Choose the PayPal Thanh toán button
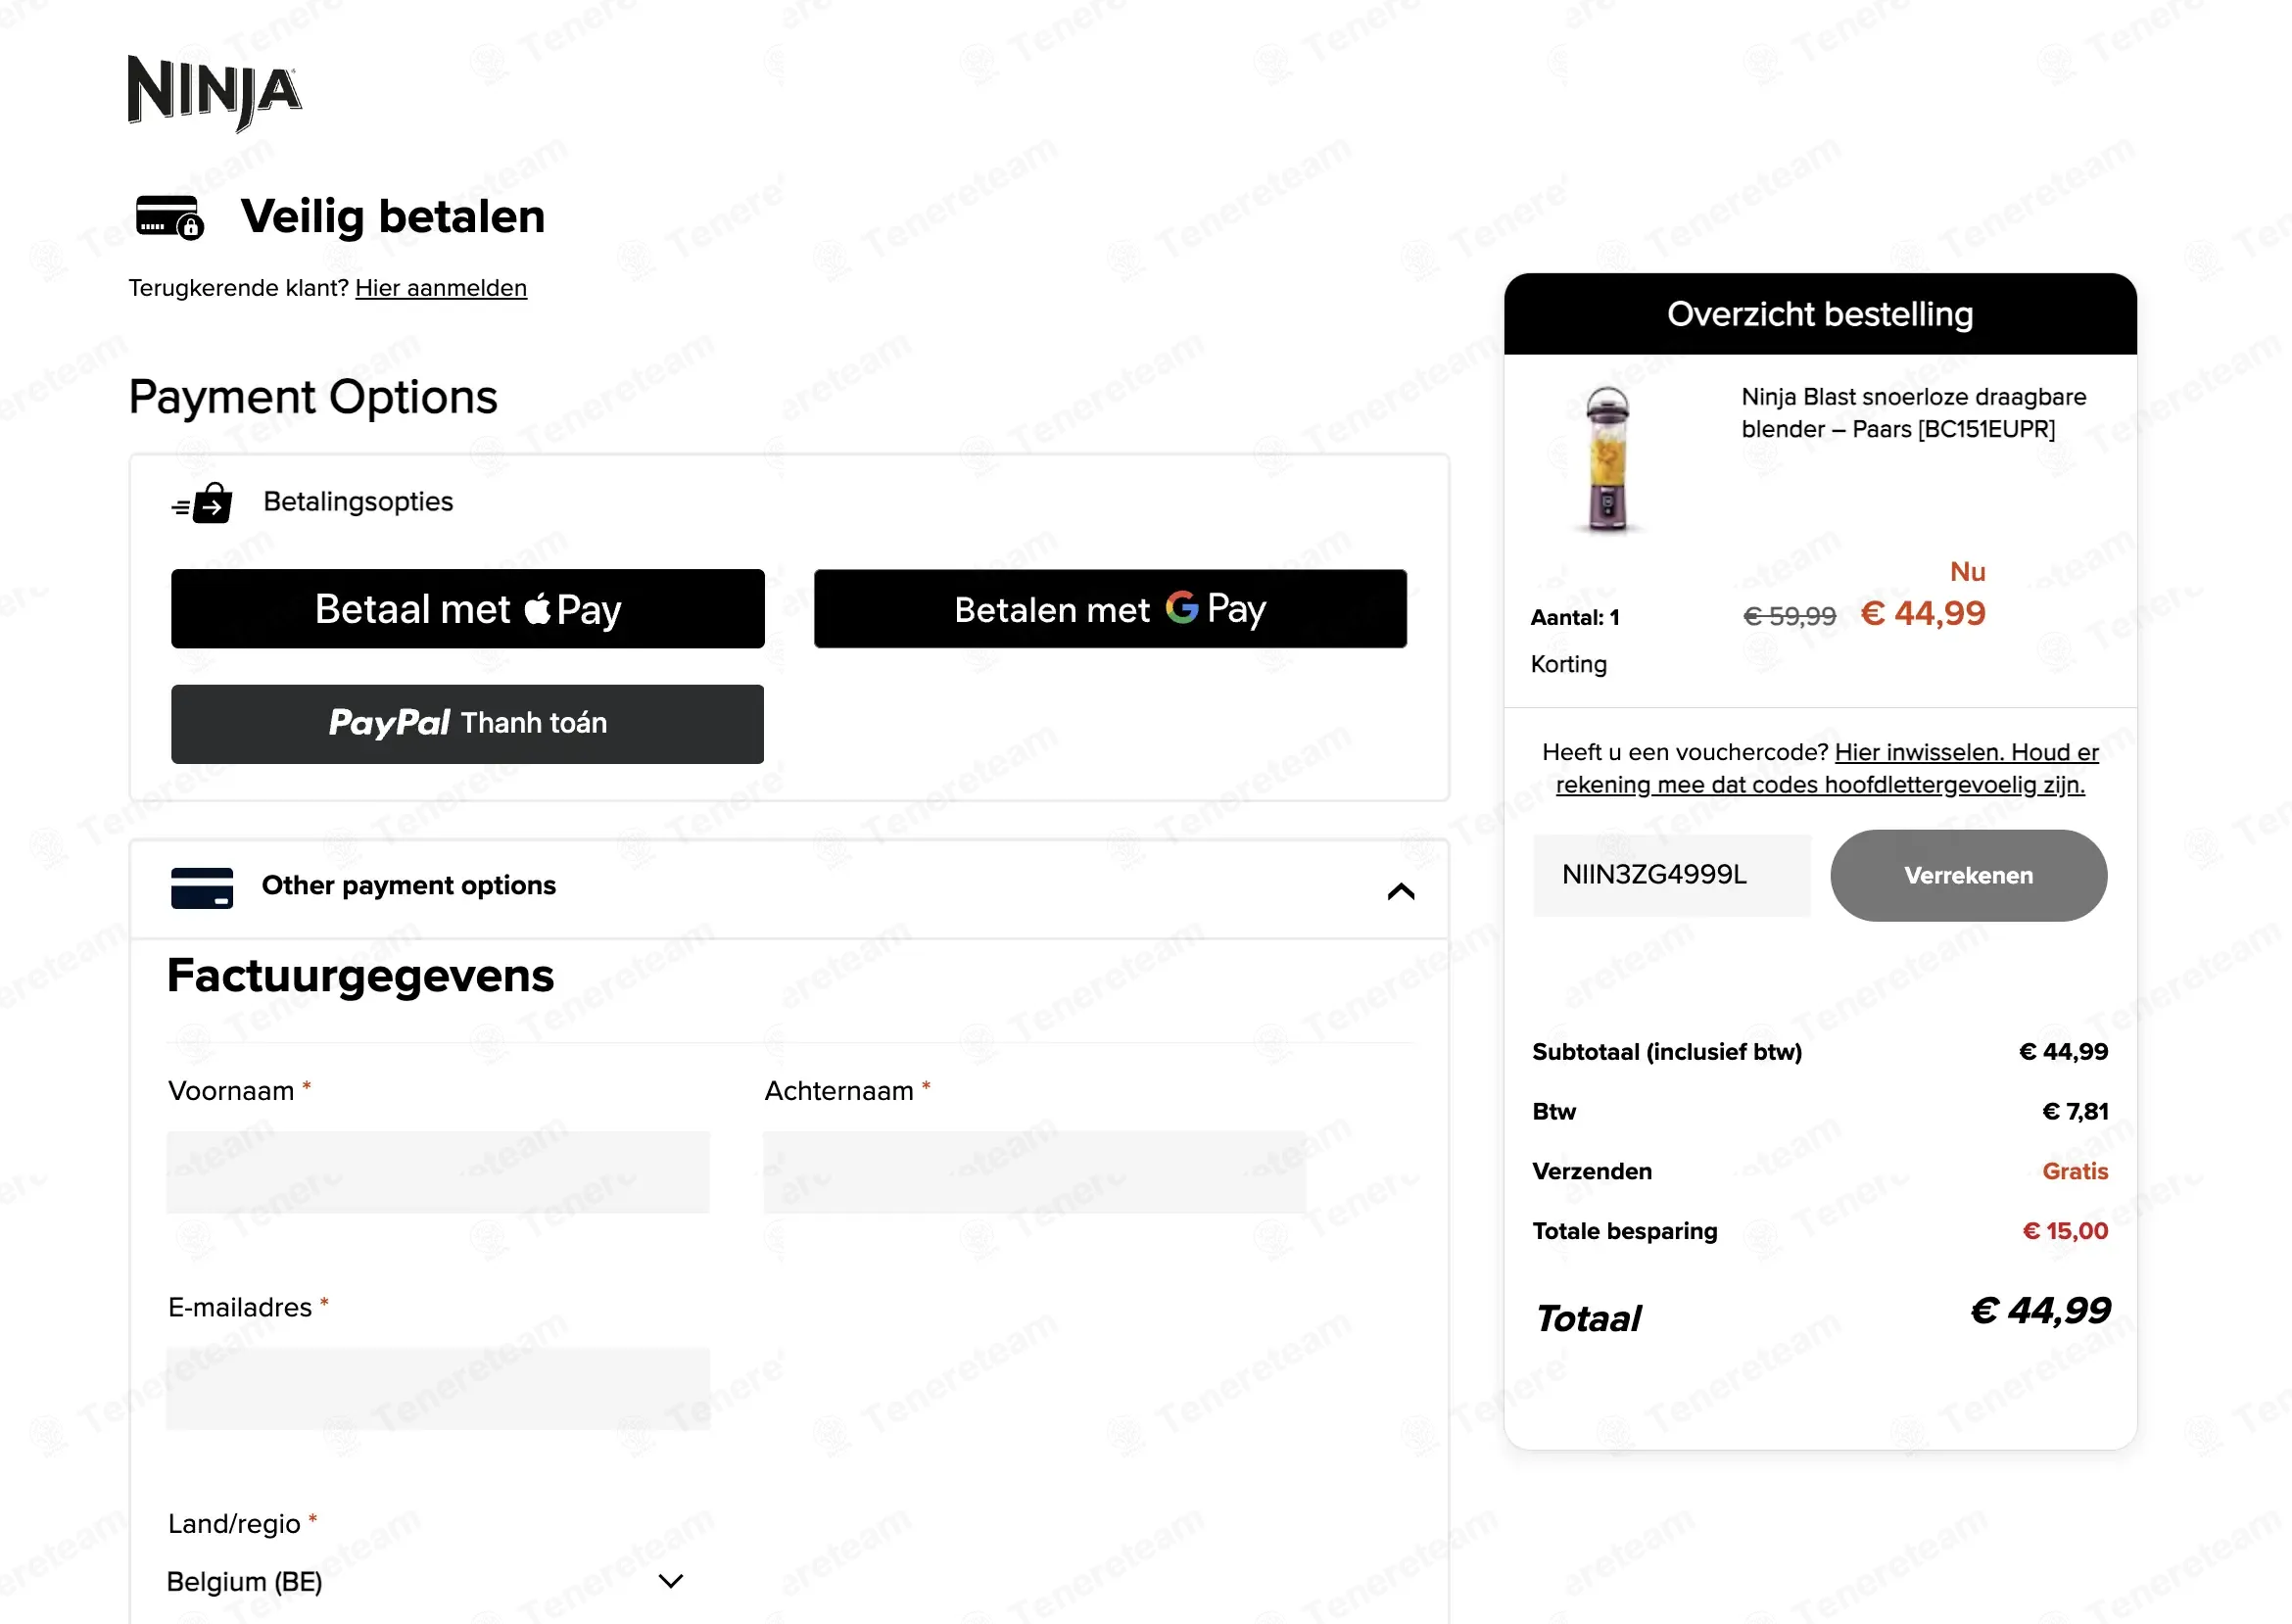This screenshot has width=2292, height=1624. point(467,724)
